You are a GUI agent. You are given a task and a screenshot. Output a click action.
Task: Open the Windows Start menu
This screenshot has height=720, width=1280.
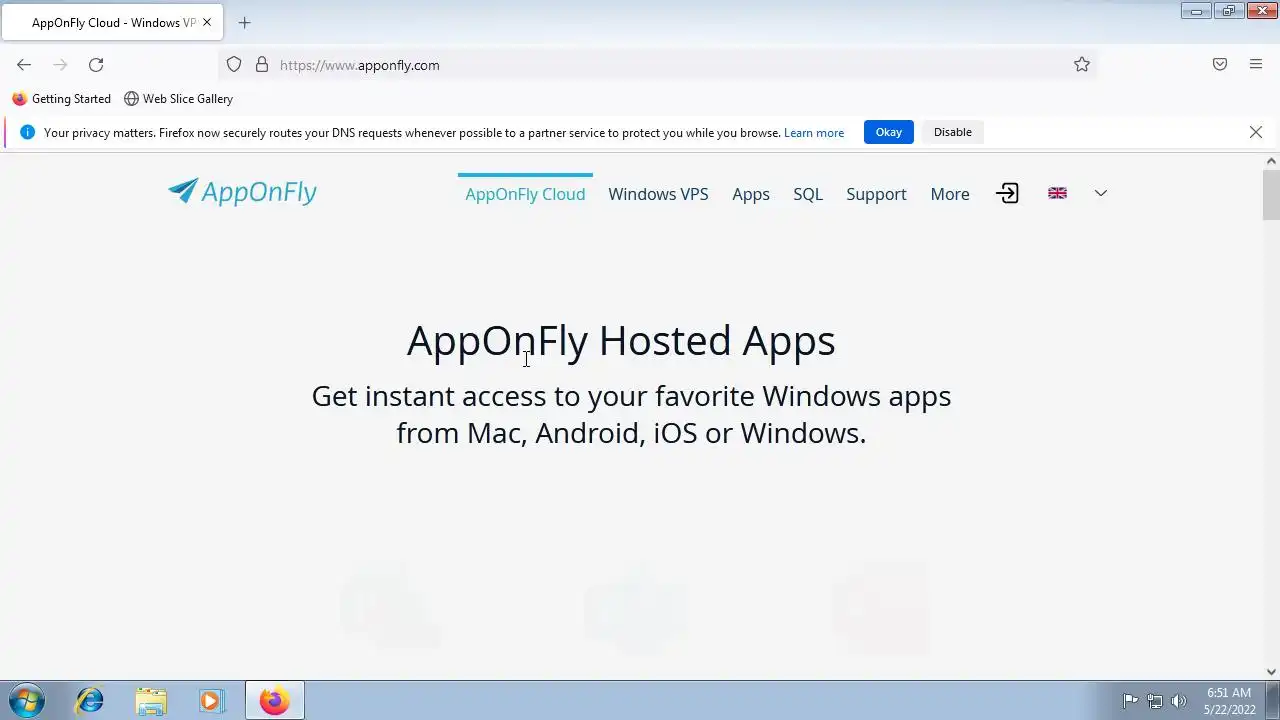(26, 701)
